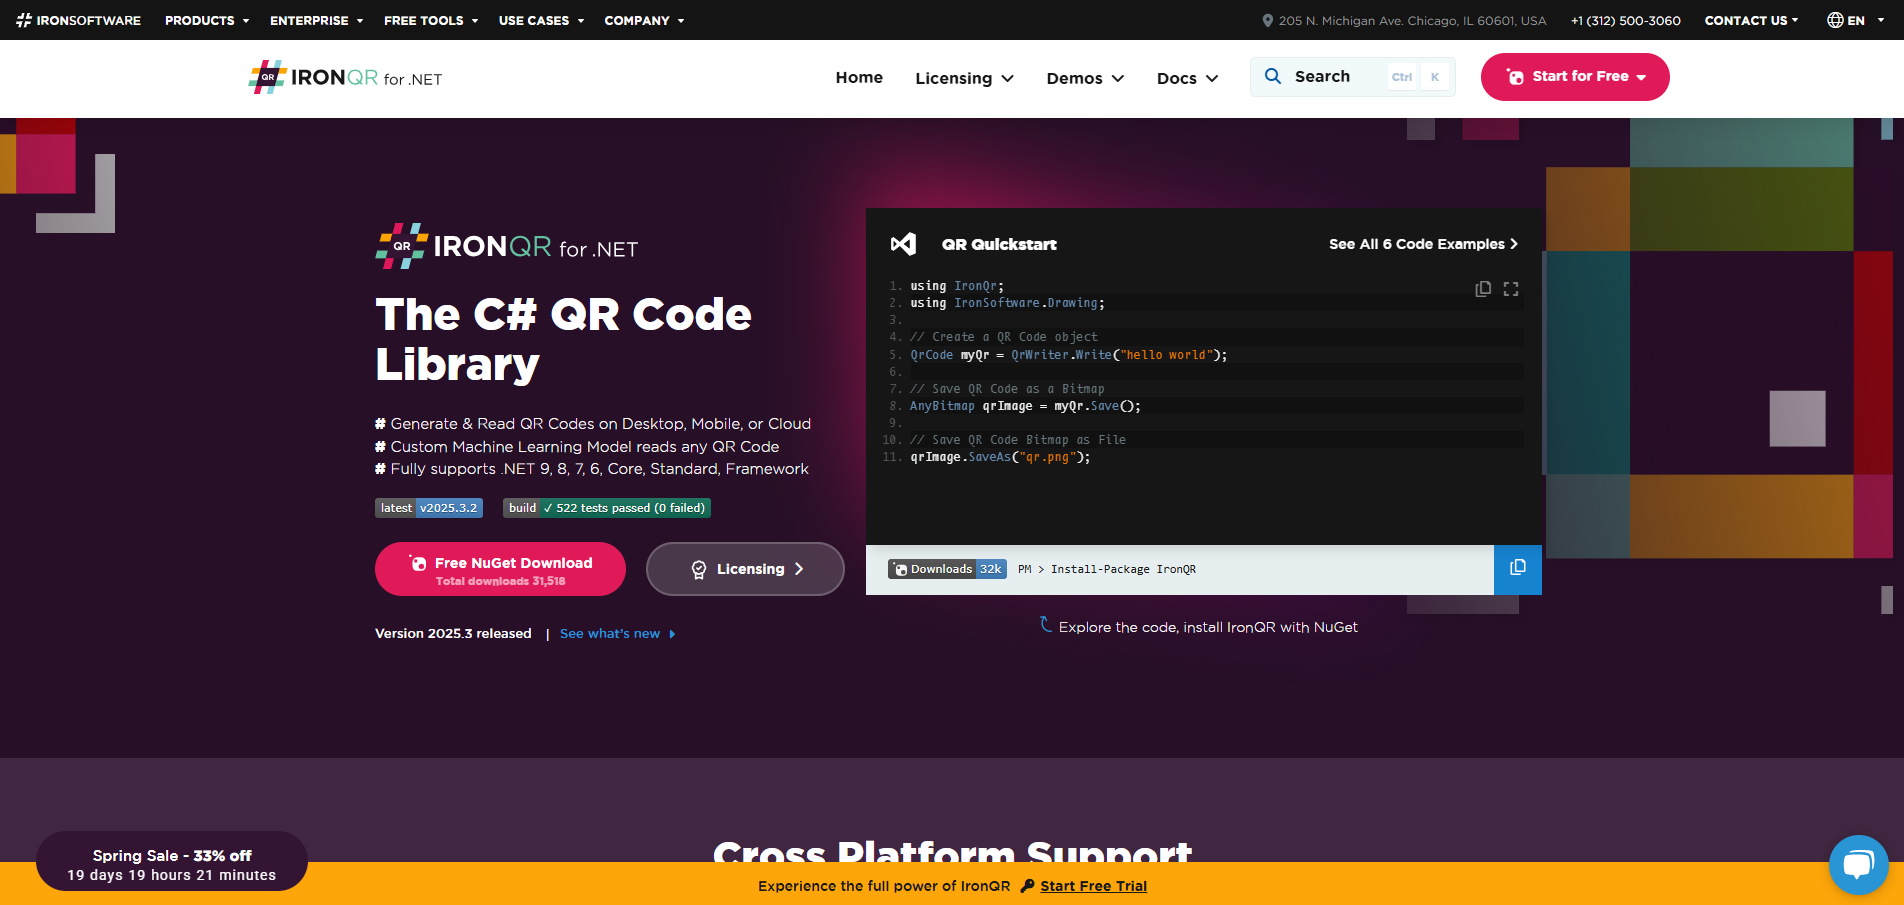The height and width of the screenshot is (905, 1904).
Task: Open the See what's new link
Action: (x=617, y=634)
